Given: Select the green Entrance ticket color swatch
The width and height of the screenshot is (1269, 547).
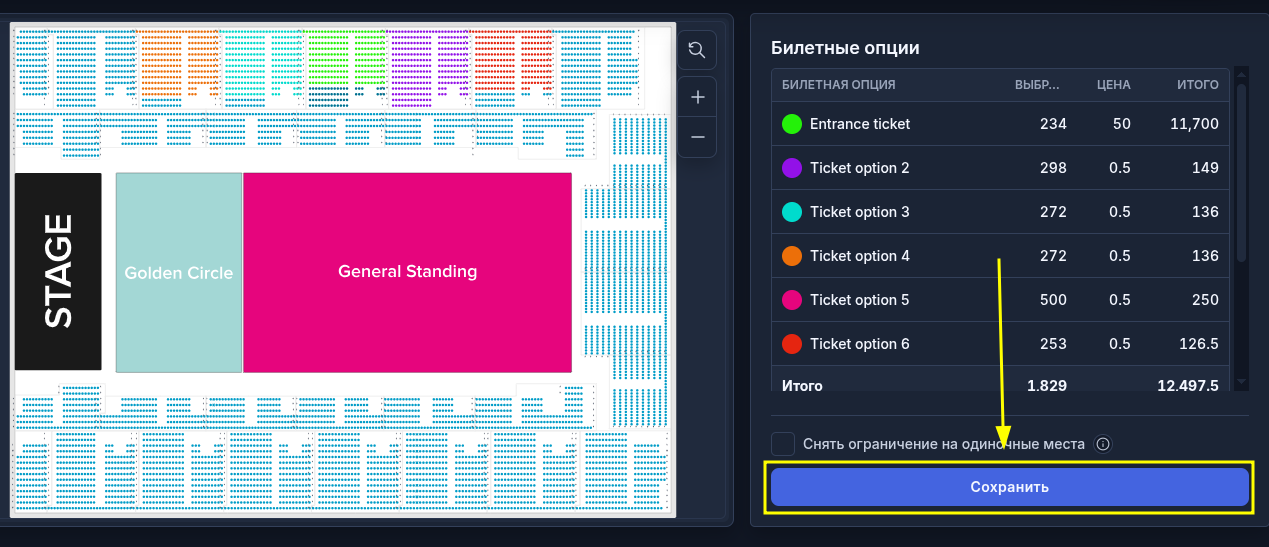Looking at the screenshot, I should (791, 124).
